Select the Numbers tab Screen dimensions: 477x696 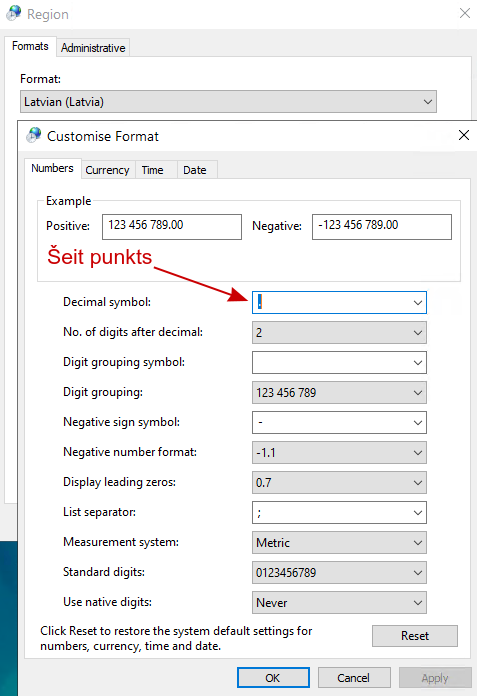point(52,168)
